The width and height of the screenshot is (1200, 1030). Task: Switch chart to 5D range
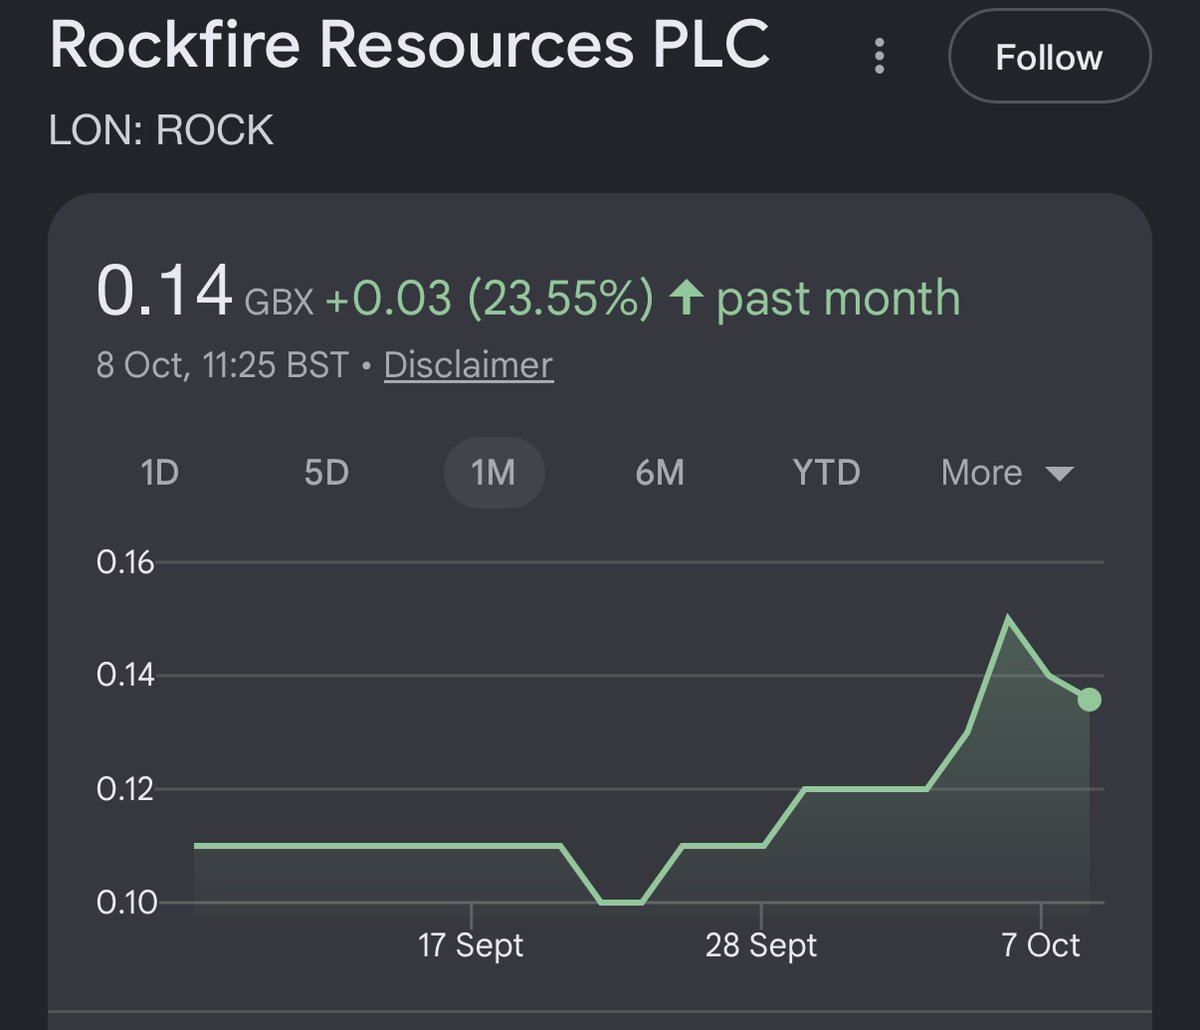(x=326, y=472)
